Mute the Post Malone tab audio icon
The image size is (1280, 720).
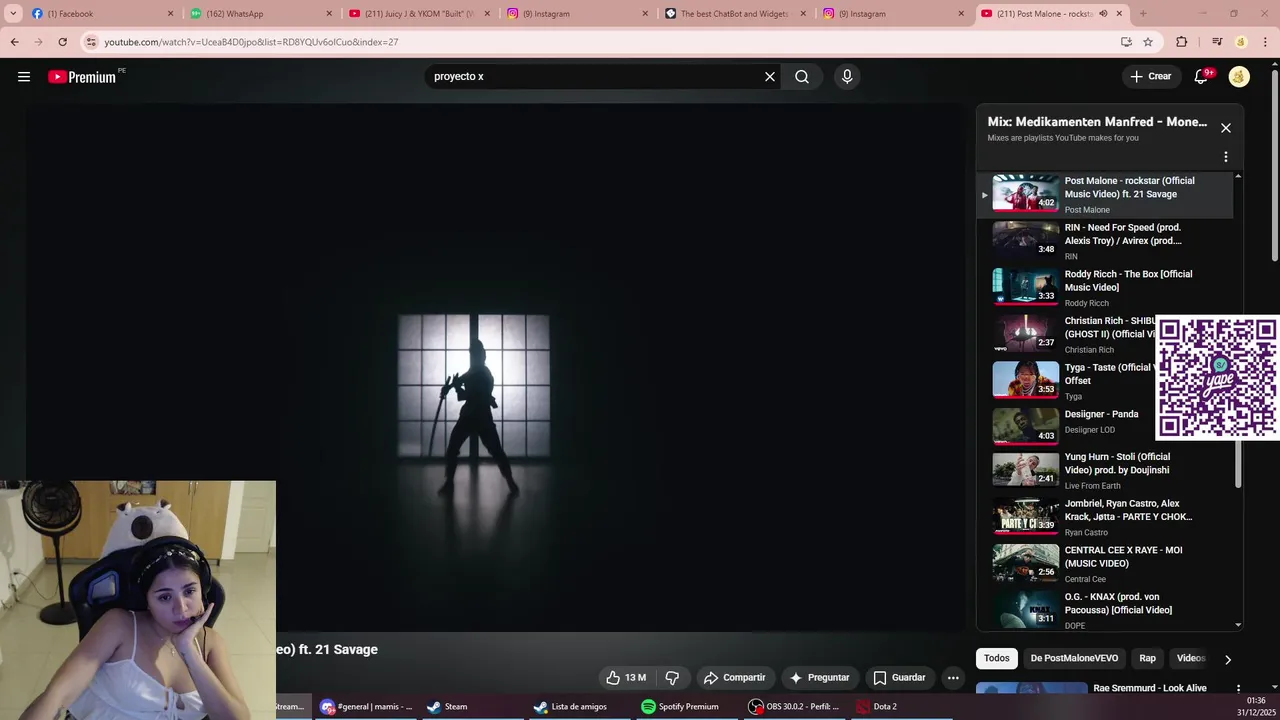click(x=1103, y=14)
